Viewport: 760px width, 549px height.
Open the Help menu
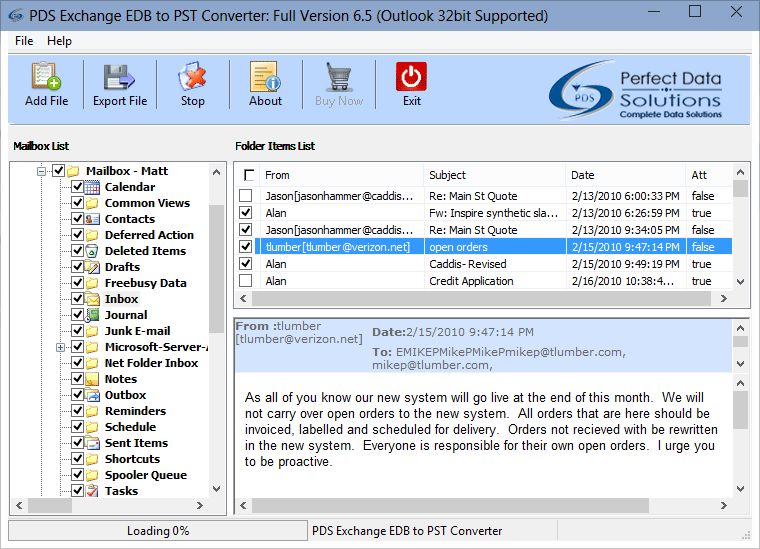click(59, 41)
